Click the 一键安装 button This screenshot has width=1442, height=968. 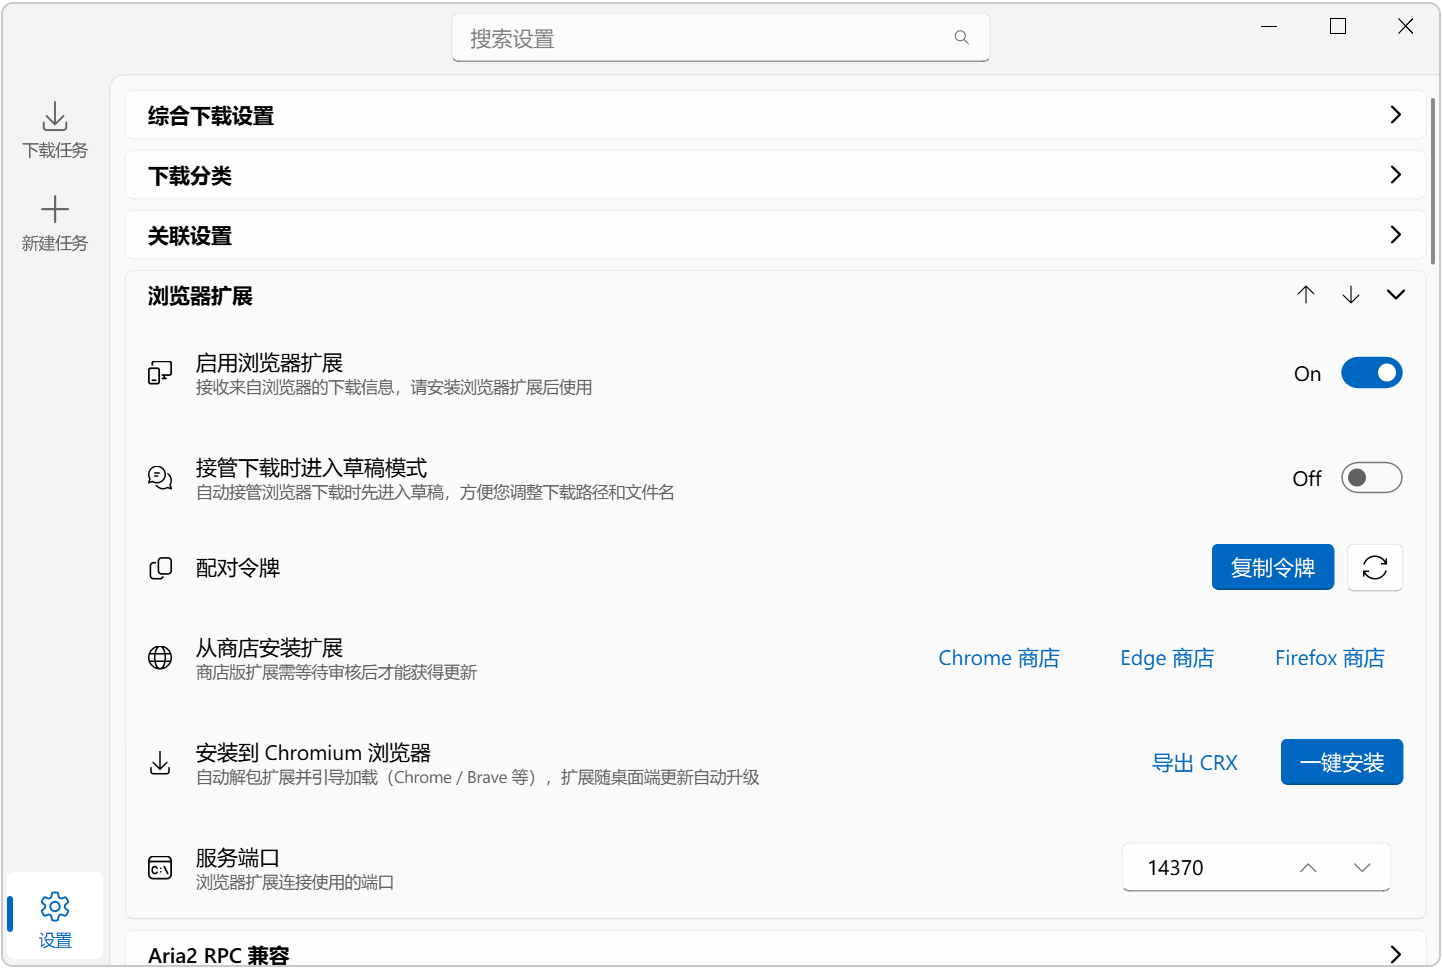click(x=1342, y=763)
